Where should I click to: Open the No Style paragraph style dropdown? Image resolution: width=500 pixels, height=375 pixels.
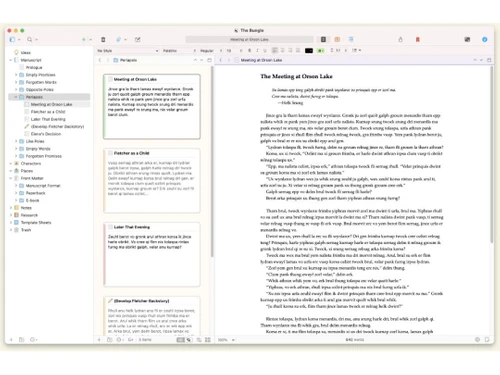coord(128,51)
